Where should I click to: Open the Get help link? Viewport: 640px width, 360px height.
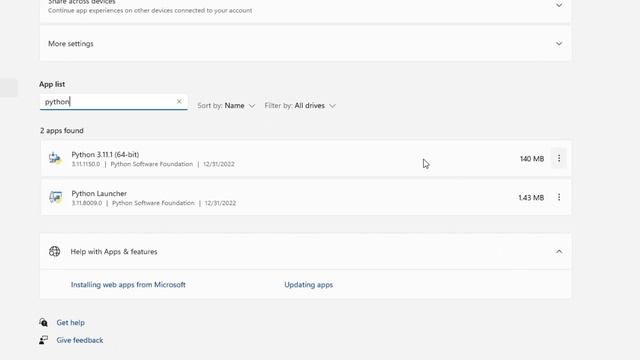tap(71, 322)
